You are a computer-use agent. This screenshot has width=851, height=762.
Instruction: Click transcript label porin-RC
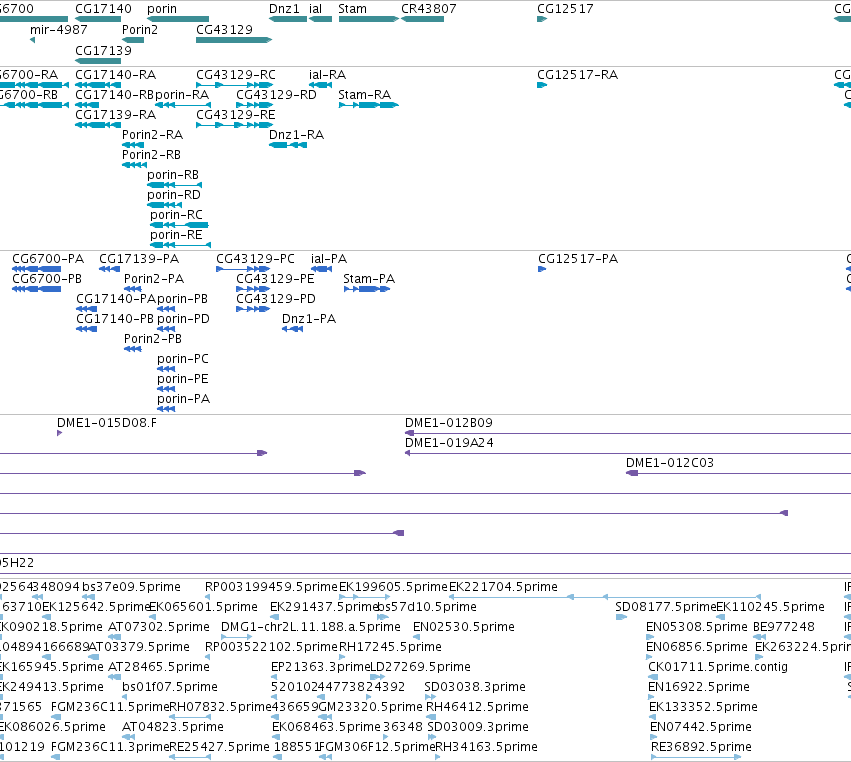point(176,215)
